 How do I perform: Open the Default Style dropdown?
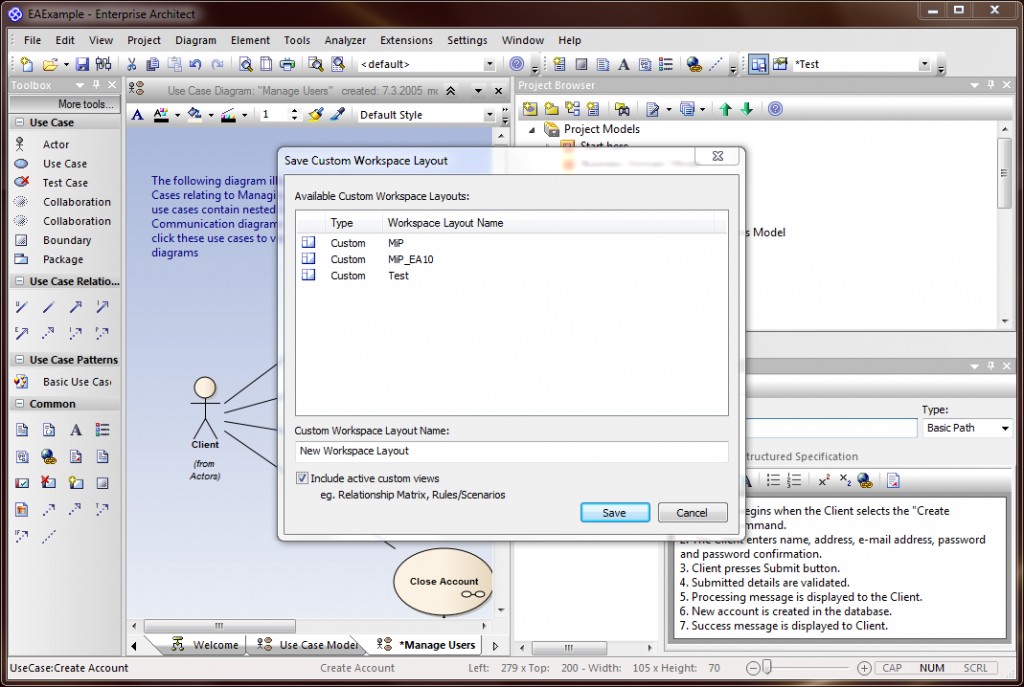coord(489,115)
